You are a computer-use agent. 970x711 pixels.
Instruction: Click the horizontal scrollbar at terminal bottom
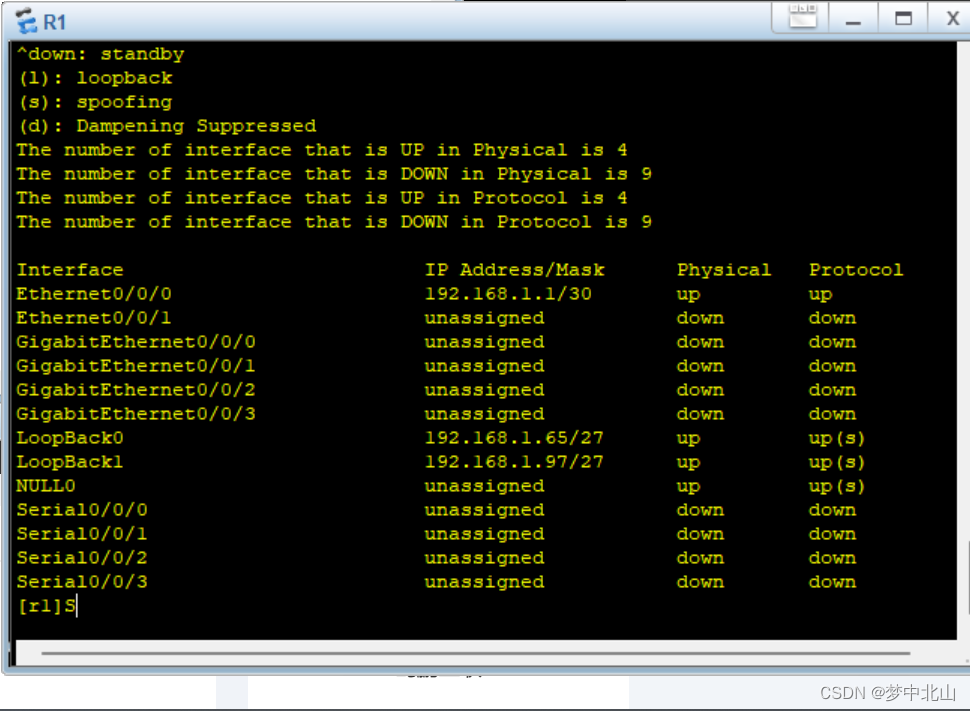pos(475,653)
